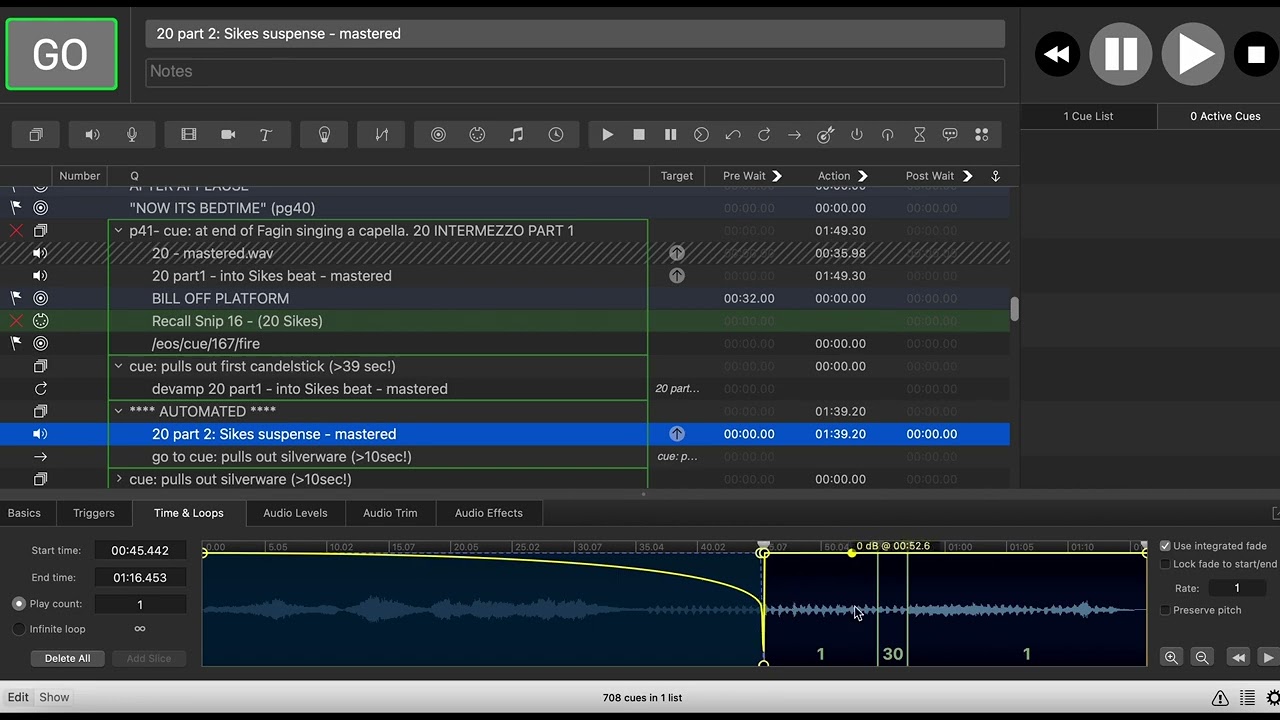Zoom out on the waveform
This screenshot has width=1280, height=720.
click(x=1202, y=657)
